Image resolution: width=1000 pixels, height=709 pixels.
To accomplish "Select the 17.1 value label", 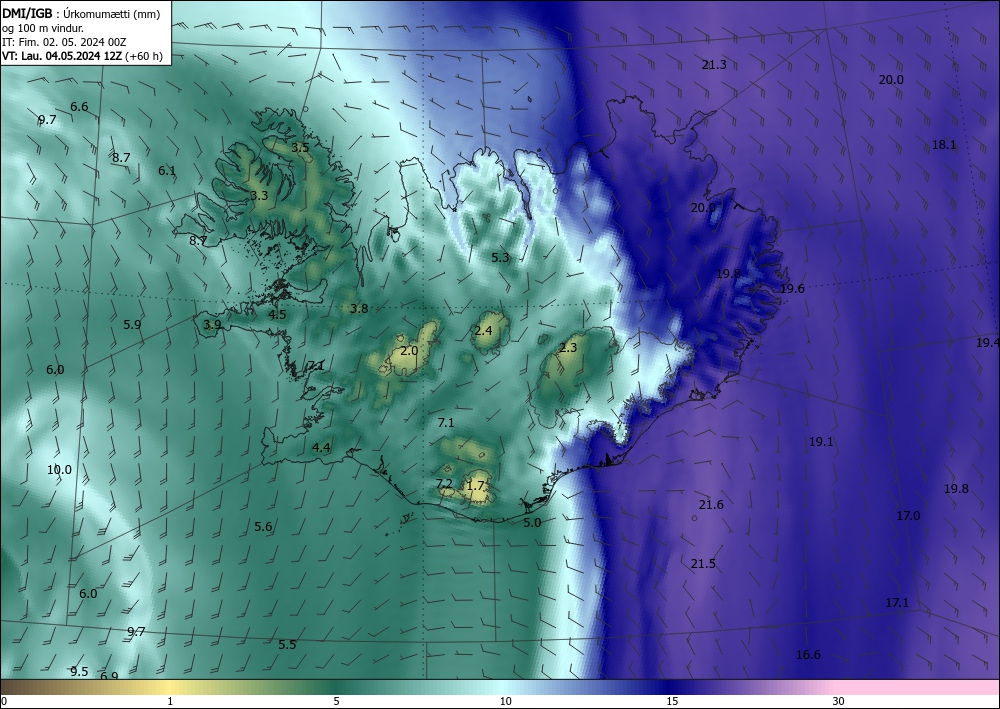I will [897, 603].
